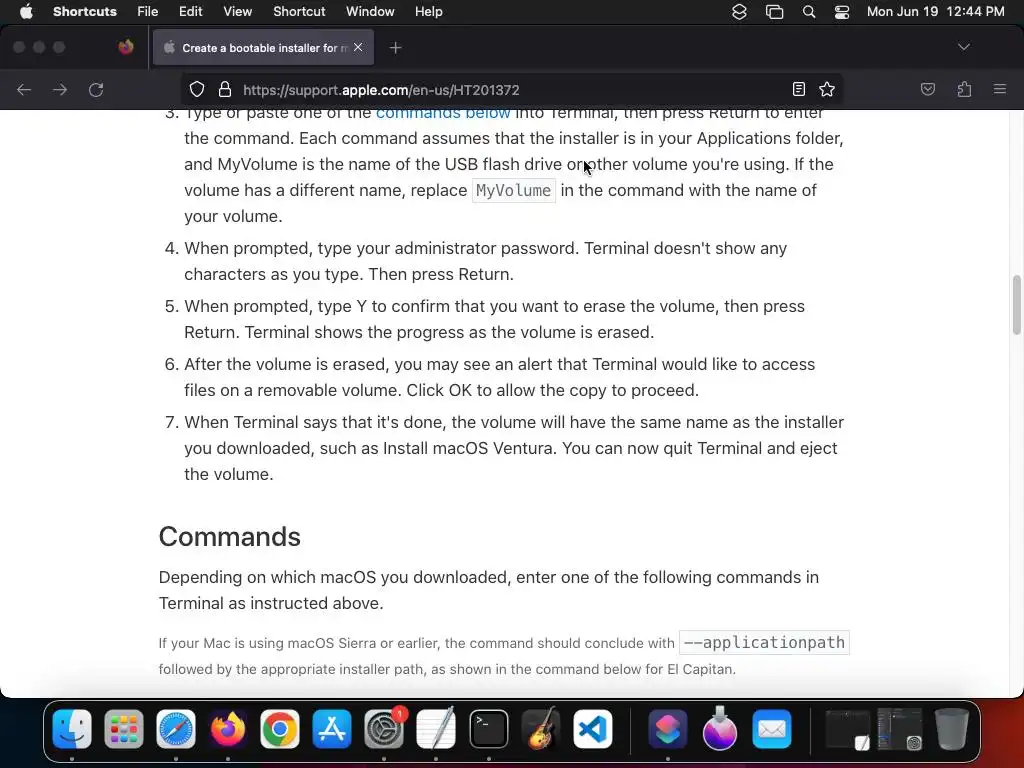Screen dimensions: 1024x768
Task: Open the Shortcut menu
Action: click(299, 12)
